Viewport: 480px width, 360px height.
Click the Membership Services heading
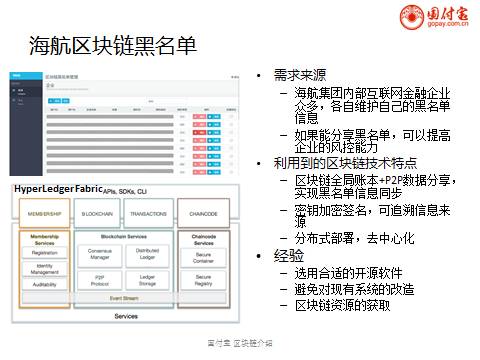click(x=44, y=240)
